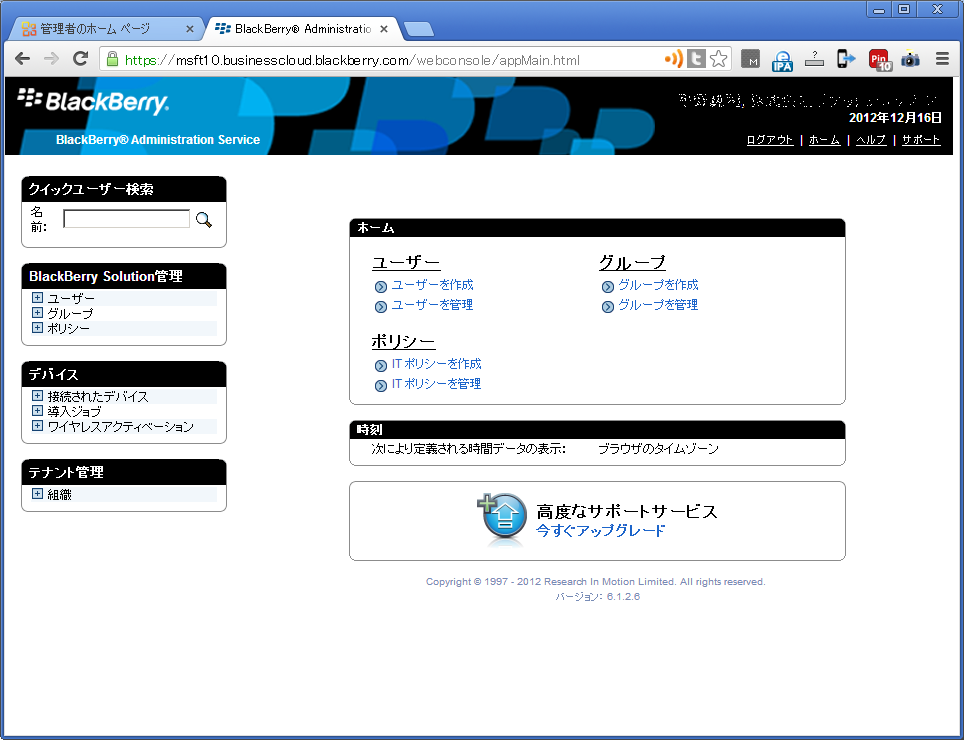The image size is (964, 740).
Task: Click the bookmark star in address bar
Action: pyautogui.click(x=718, y=60)
